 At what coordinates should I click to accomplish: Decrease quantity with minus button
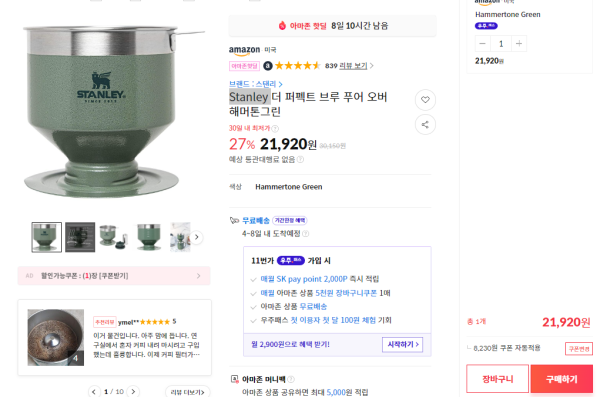(482, 44)
